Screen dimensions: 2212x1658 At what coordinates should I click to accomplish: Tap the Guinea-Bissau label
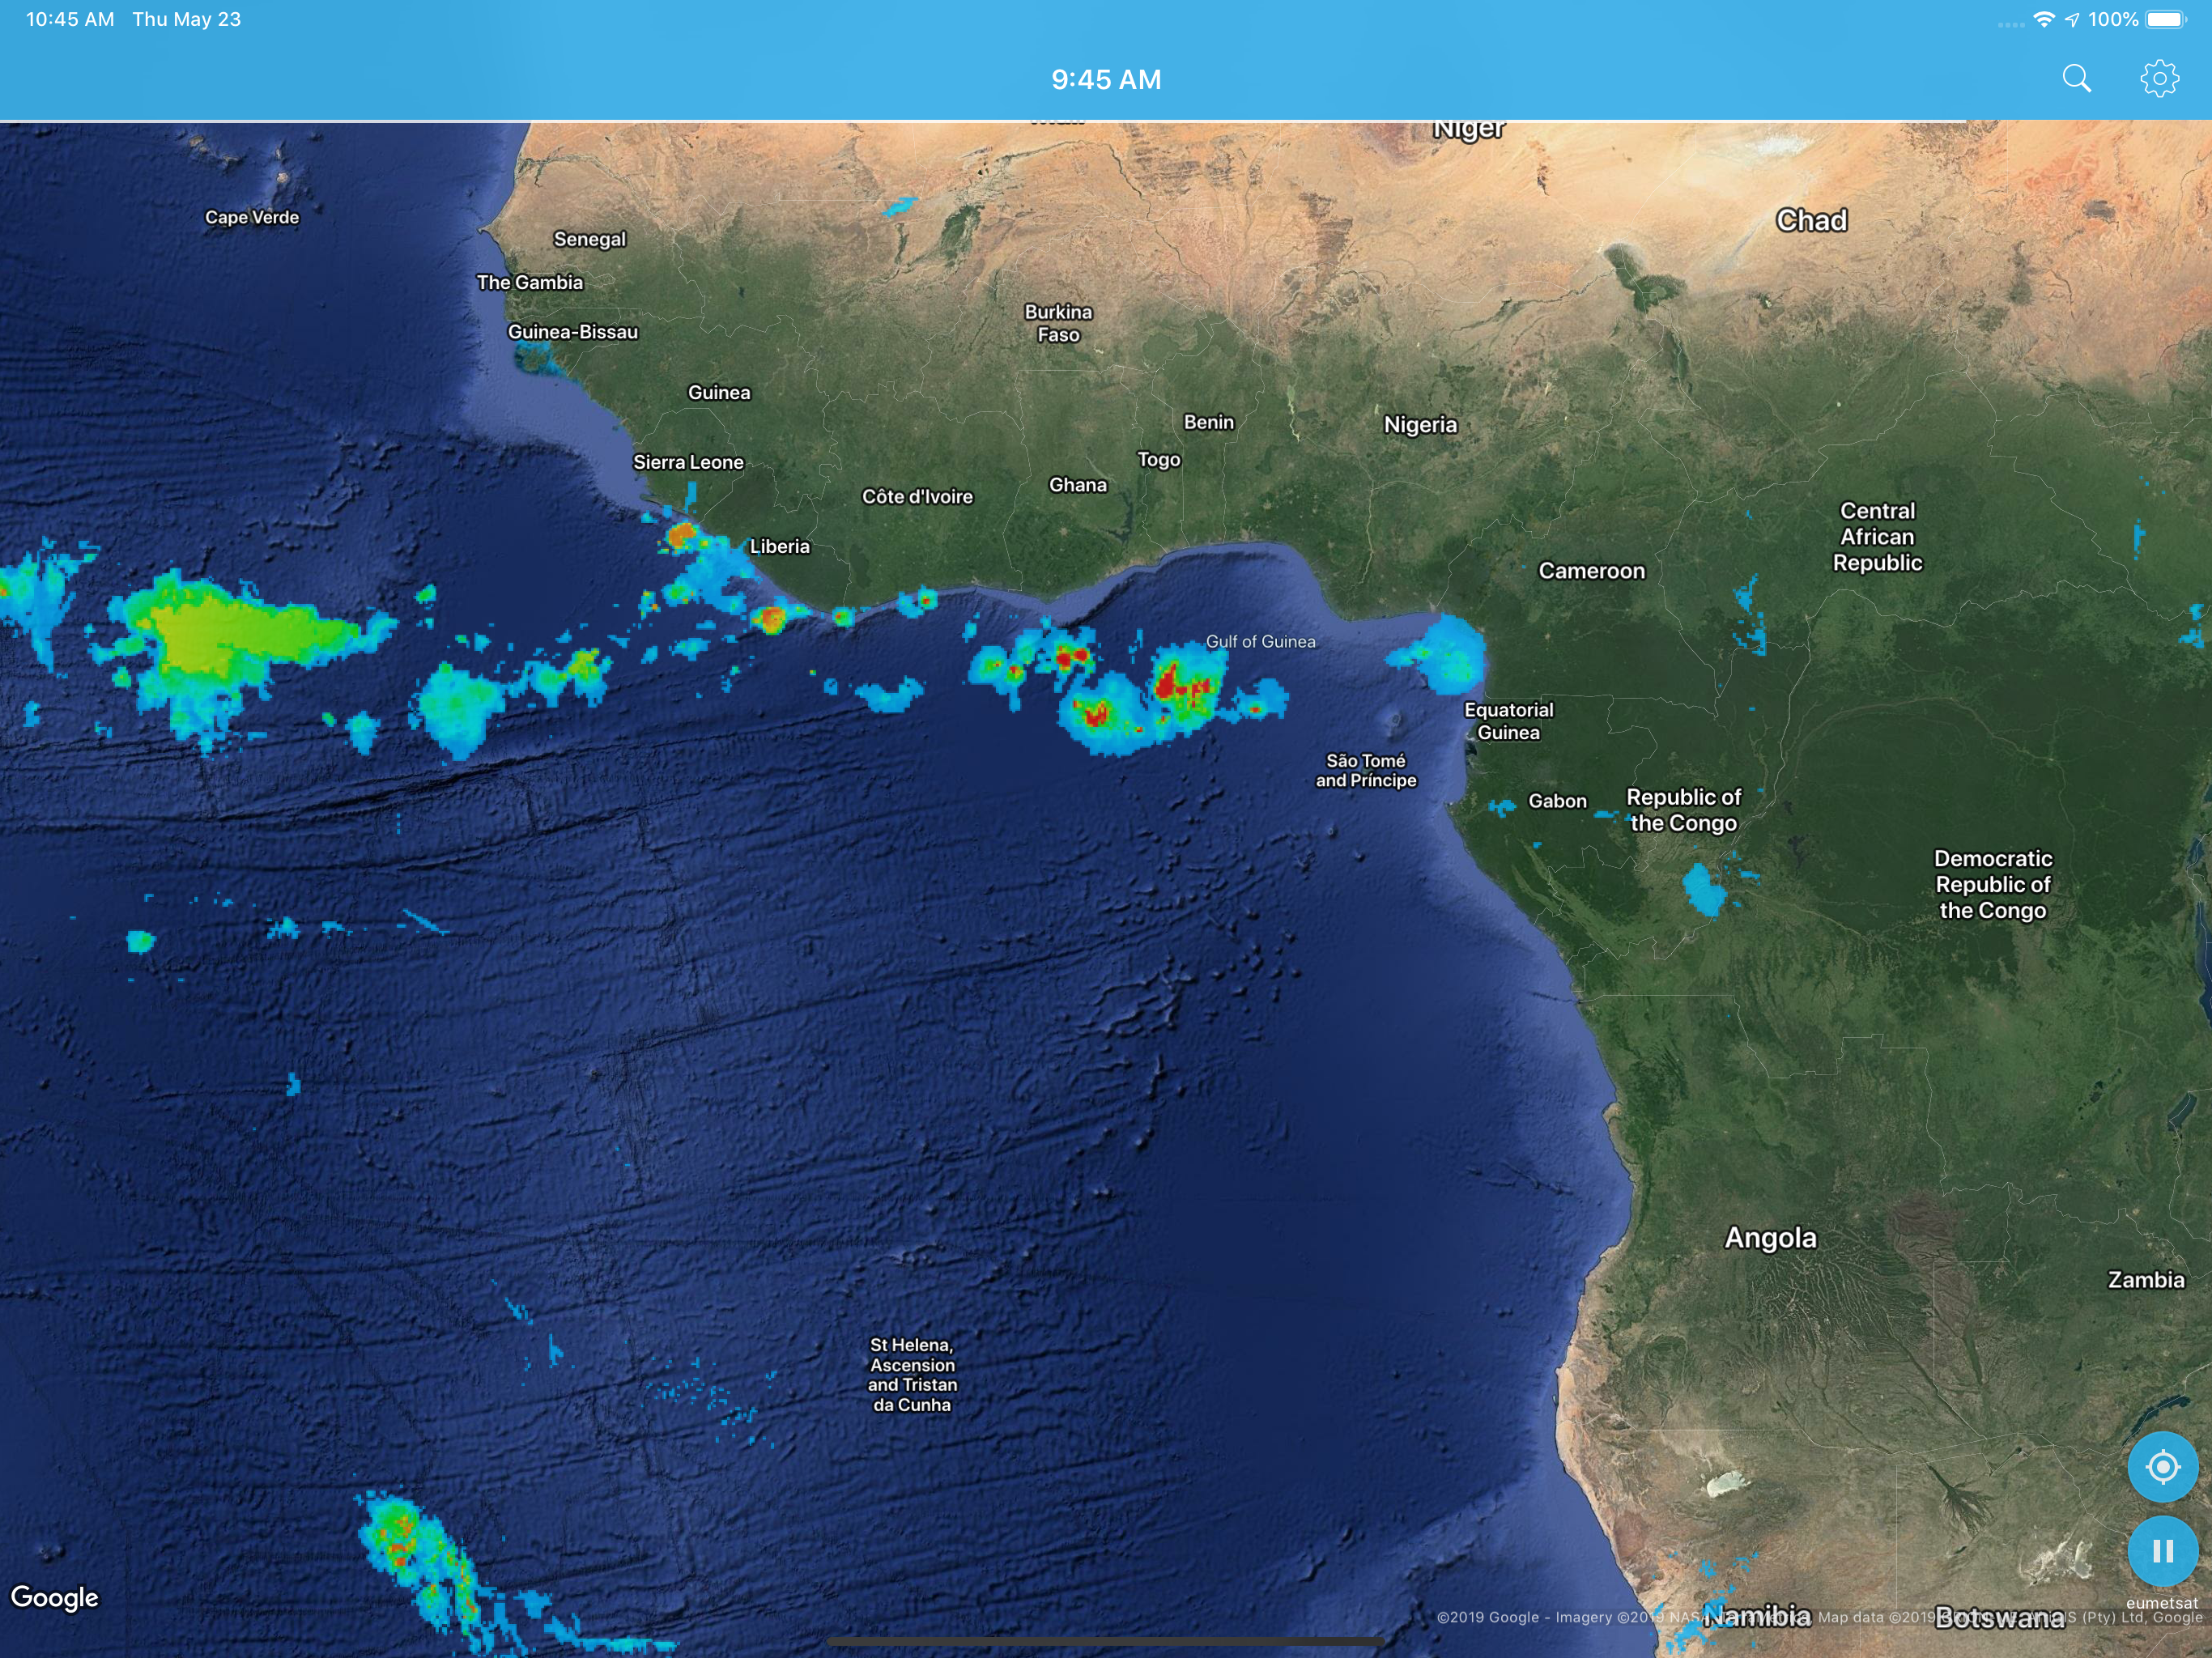click(573, 332)
